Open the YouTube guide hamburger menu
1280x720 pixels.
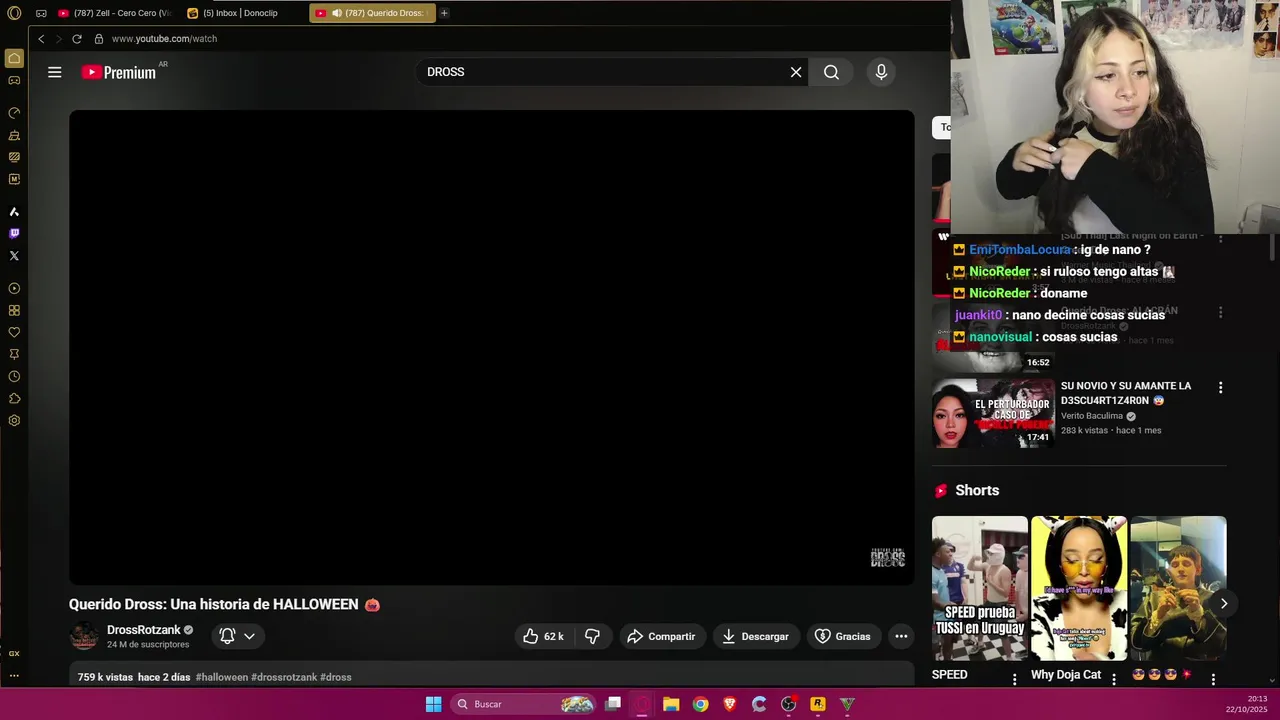tap(55, 72)
